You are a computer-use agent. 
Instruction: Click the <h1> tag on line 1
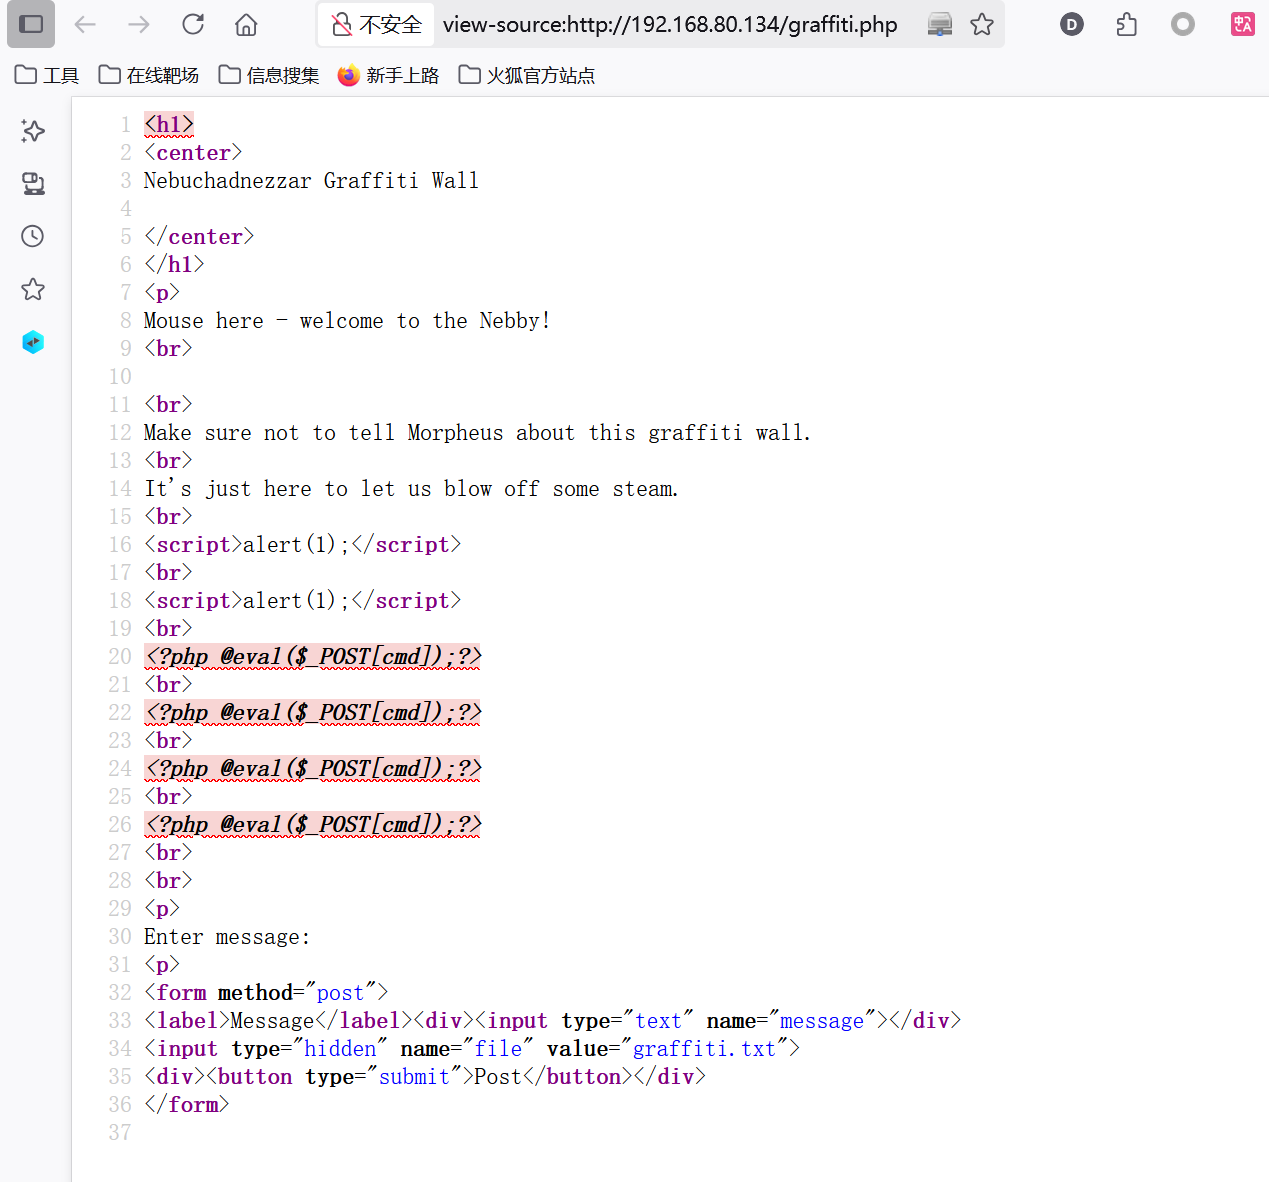pos(169,124)
